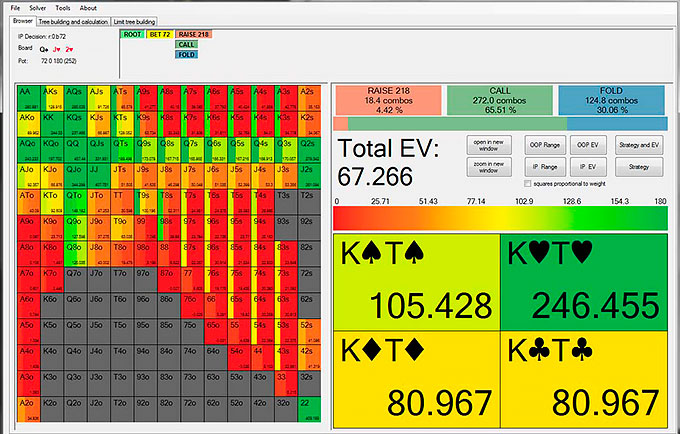Viewport: 680px width, 434px height.
Task: Select the BET 72 tree node
Action: (159, 34)
